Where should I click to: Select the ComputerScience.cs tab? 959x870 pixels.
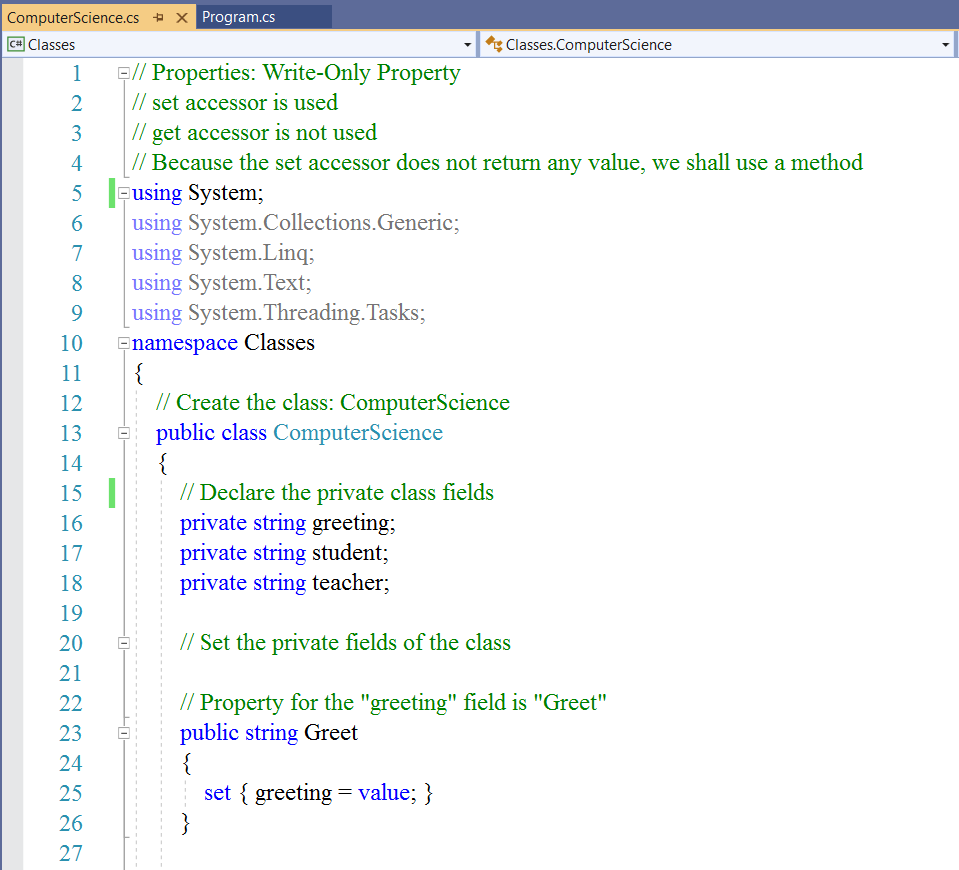point(73,18)
